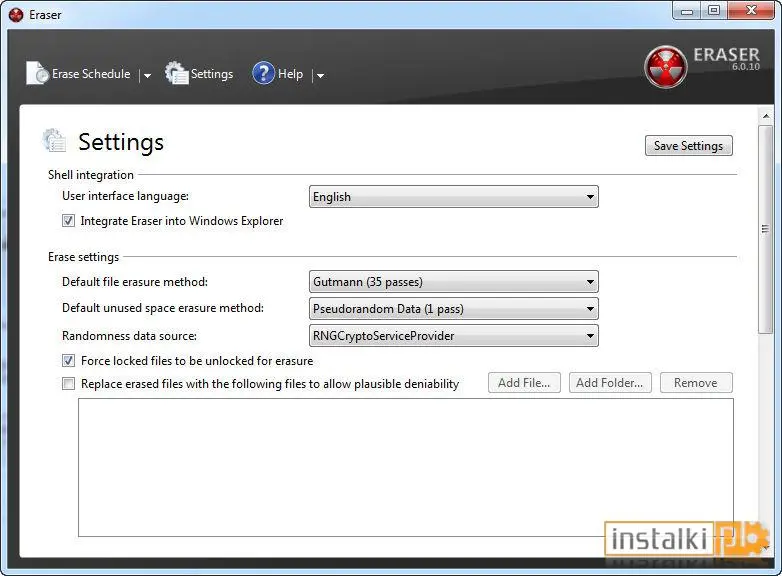Click the Settings gear icon in toolbar
Screen dimensions: 782x576
pyautogui.click(x=177, y=73)
